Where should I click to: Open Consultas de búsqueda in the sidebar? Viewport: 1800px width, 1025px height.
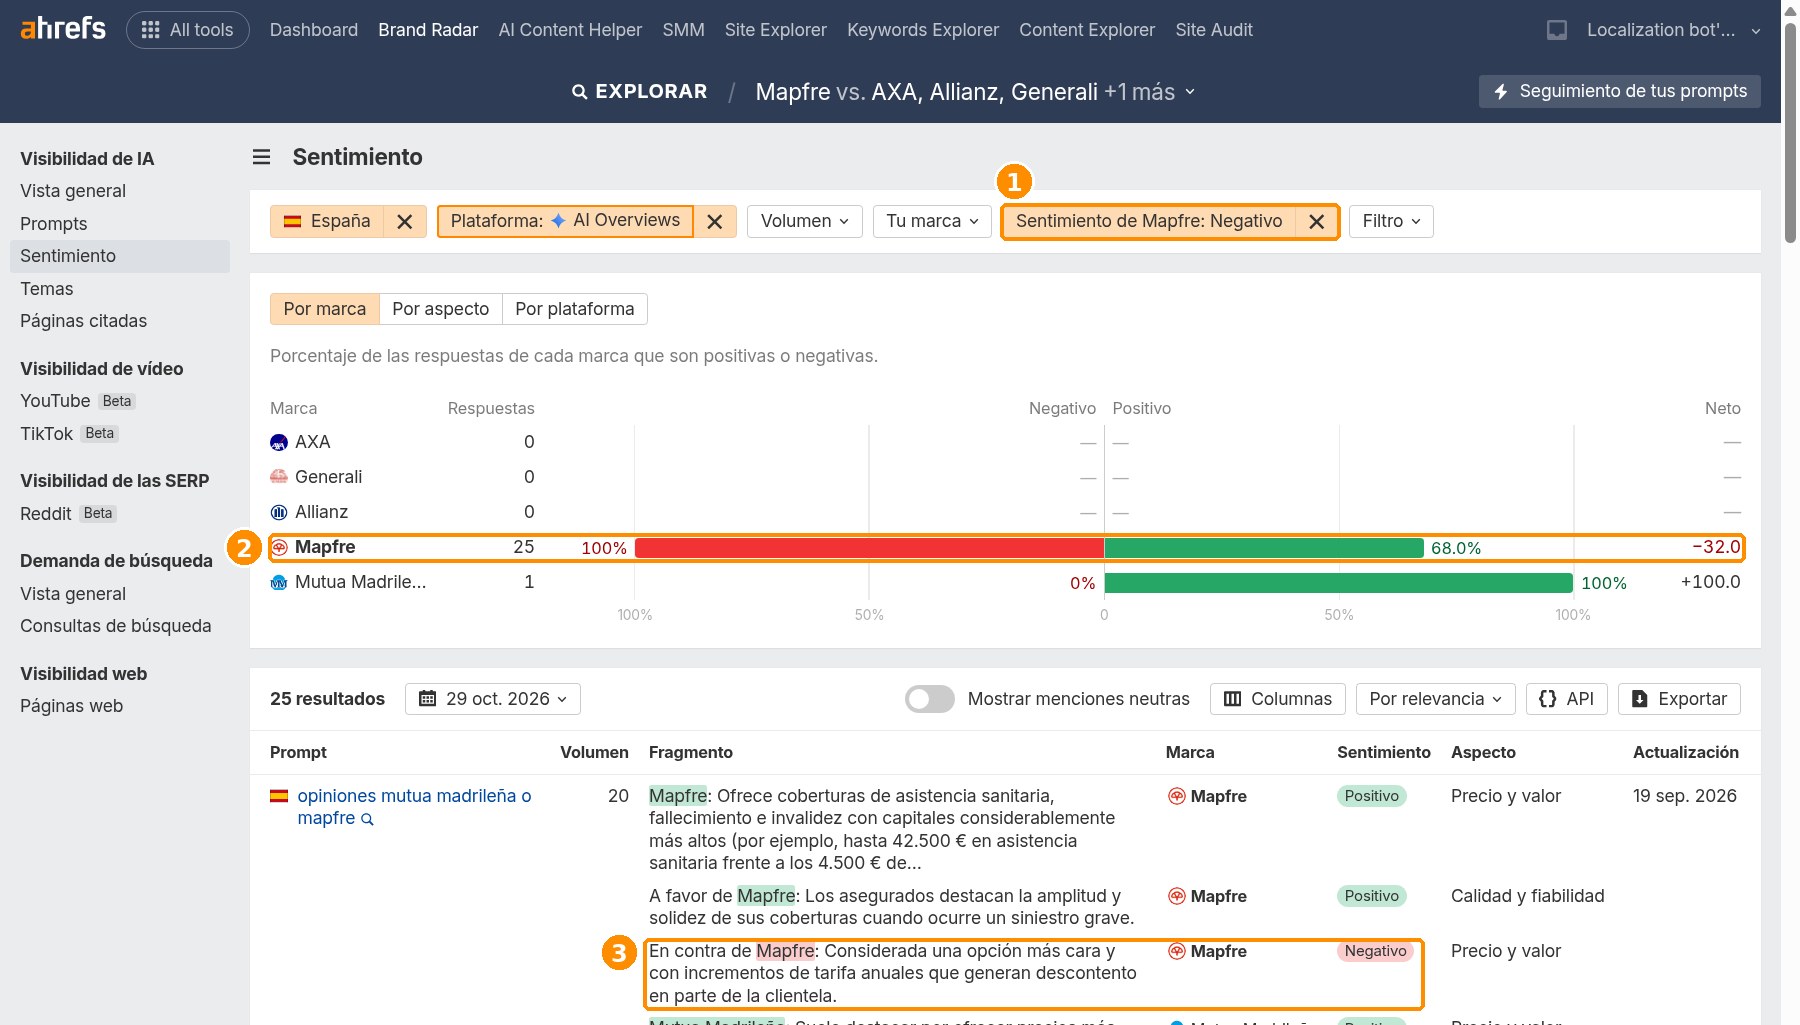coord(116,626)
